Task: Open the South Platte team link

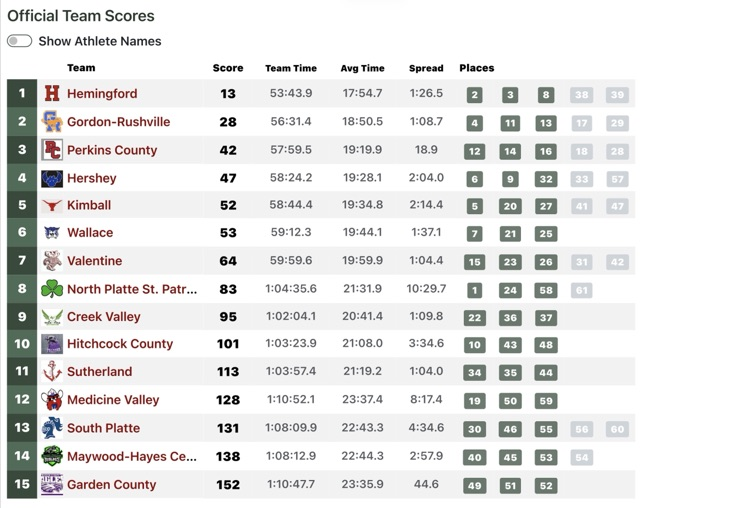Action: [104, 428]
